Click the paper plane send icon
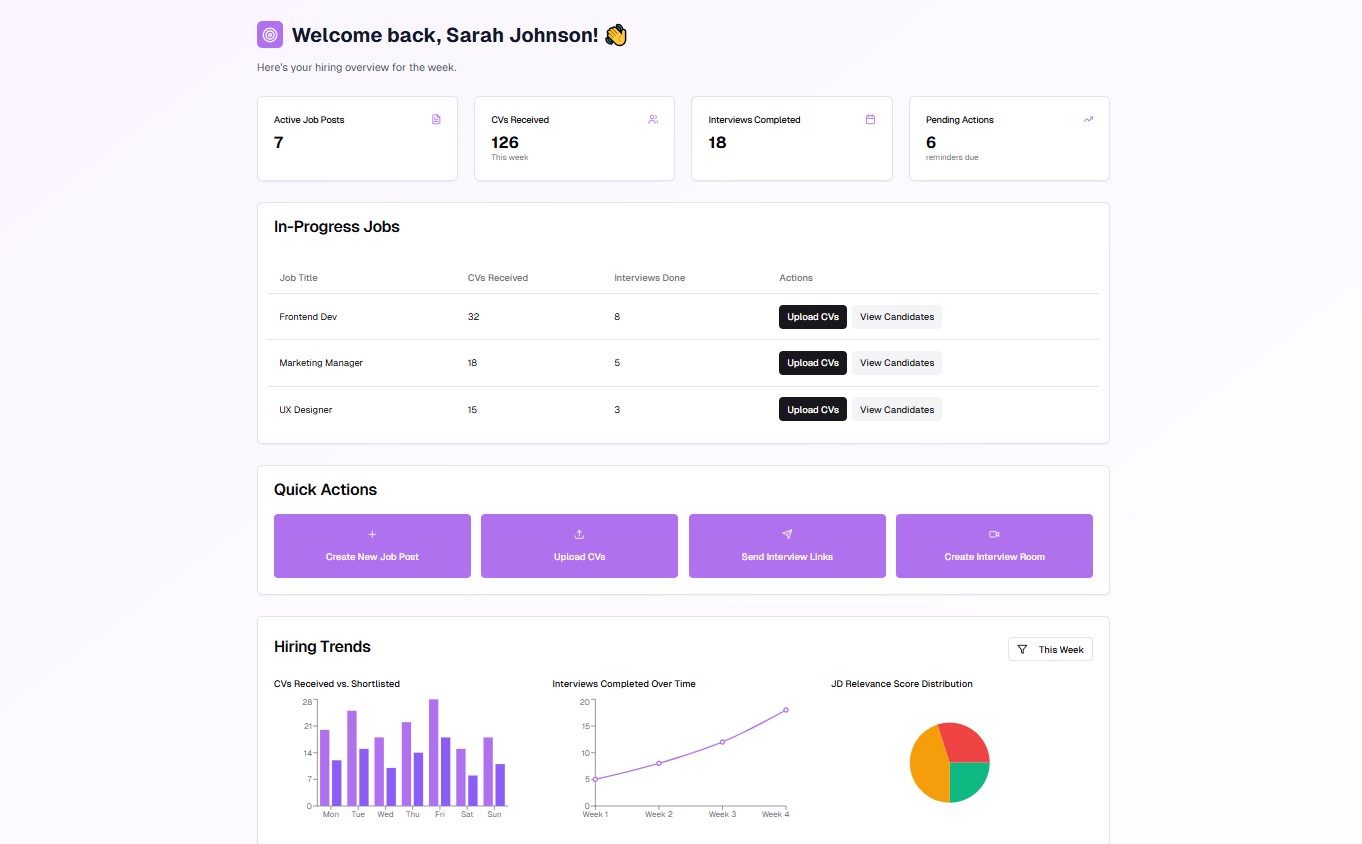Image resolution: width=1362 pixels, height=844 pixels. 787,534
